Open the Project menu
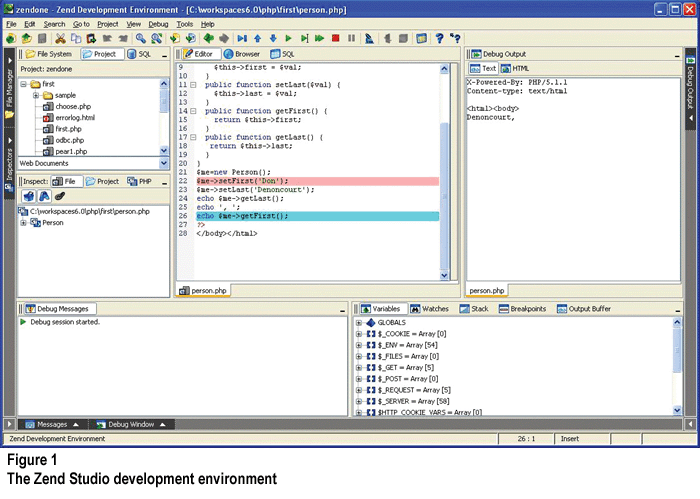Screen dimensions: 700x499 point(108,24)
